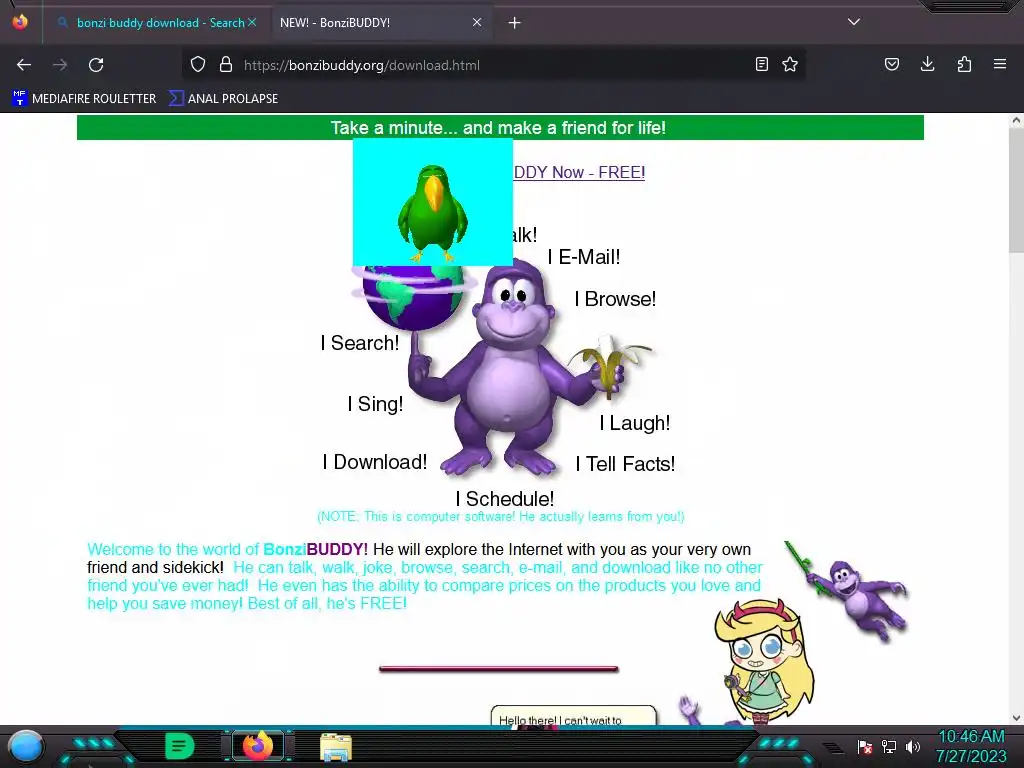Click the NOTE: This is computer software text

[x=501, y=517]
